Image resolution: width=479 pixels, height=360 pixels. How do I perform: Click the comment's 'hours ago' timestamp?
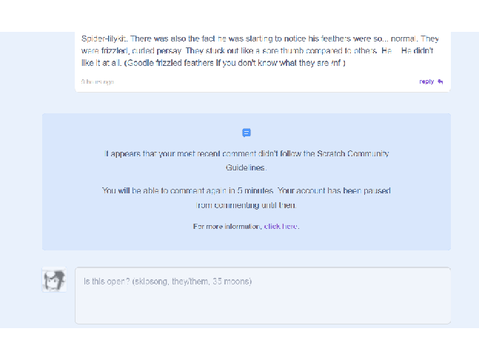click(97, 82)
